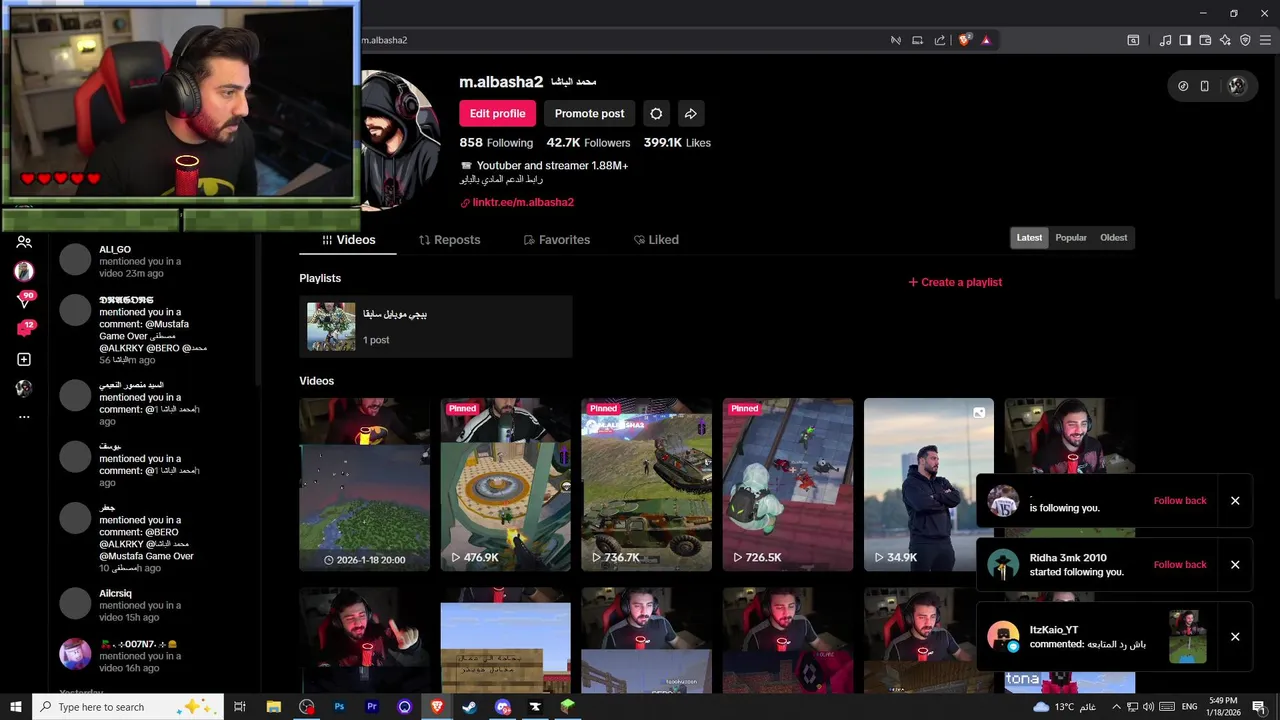Open Steam from the taskbar
This screenshot has width=1280, height=720.
(469, 707)
